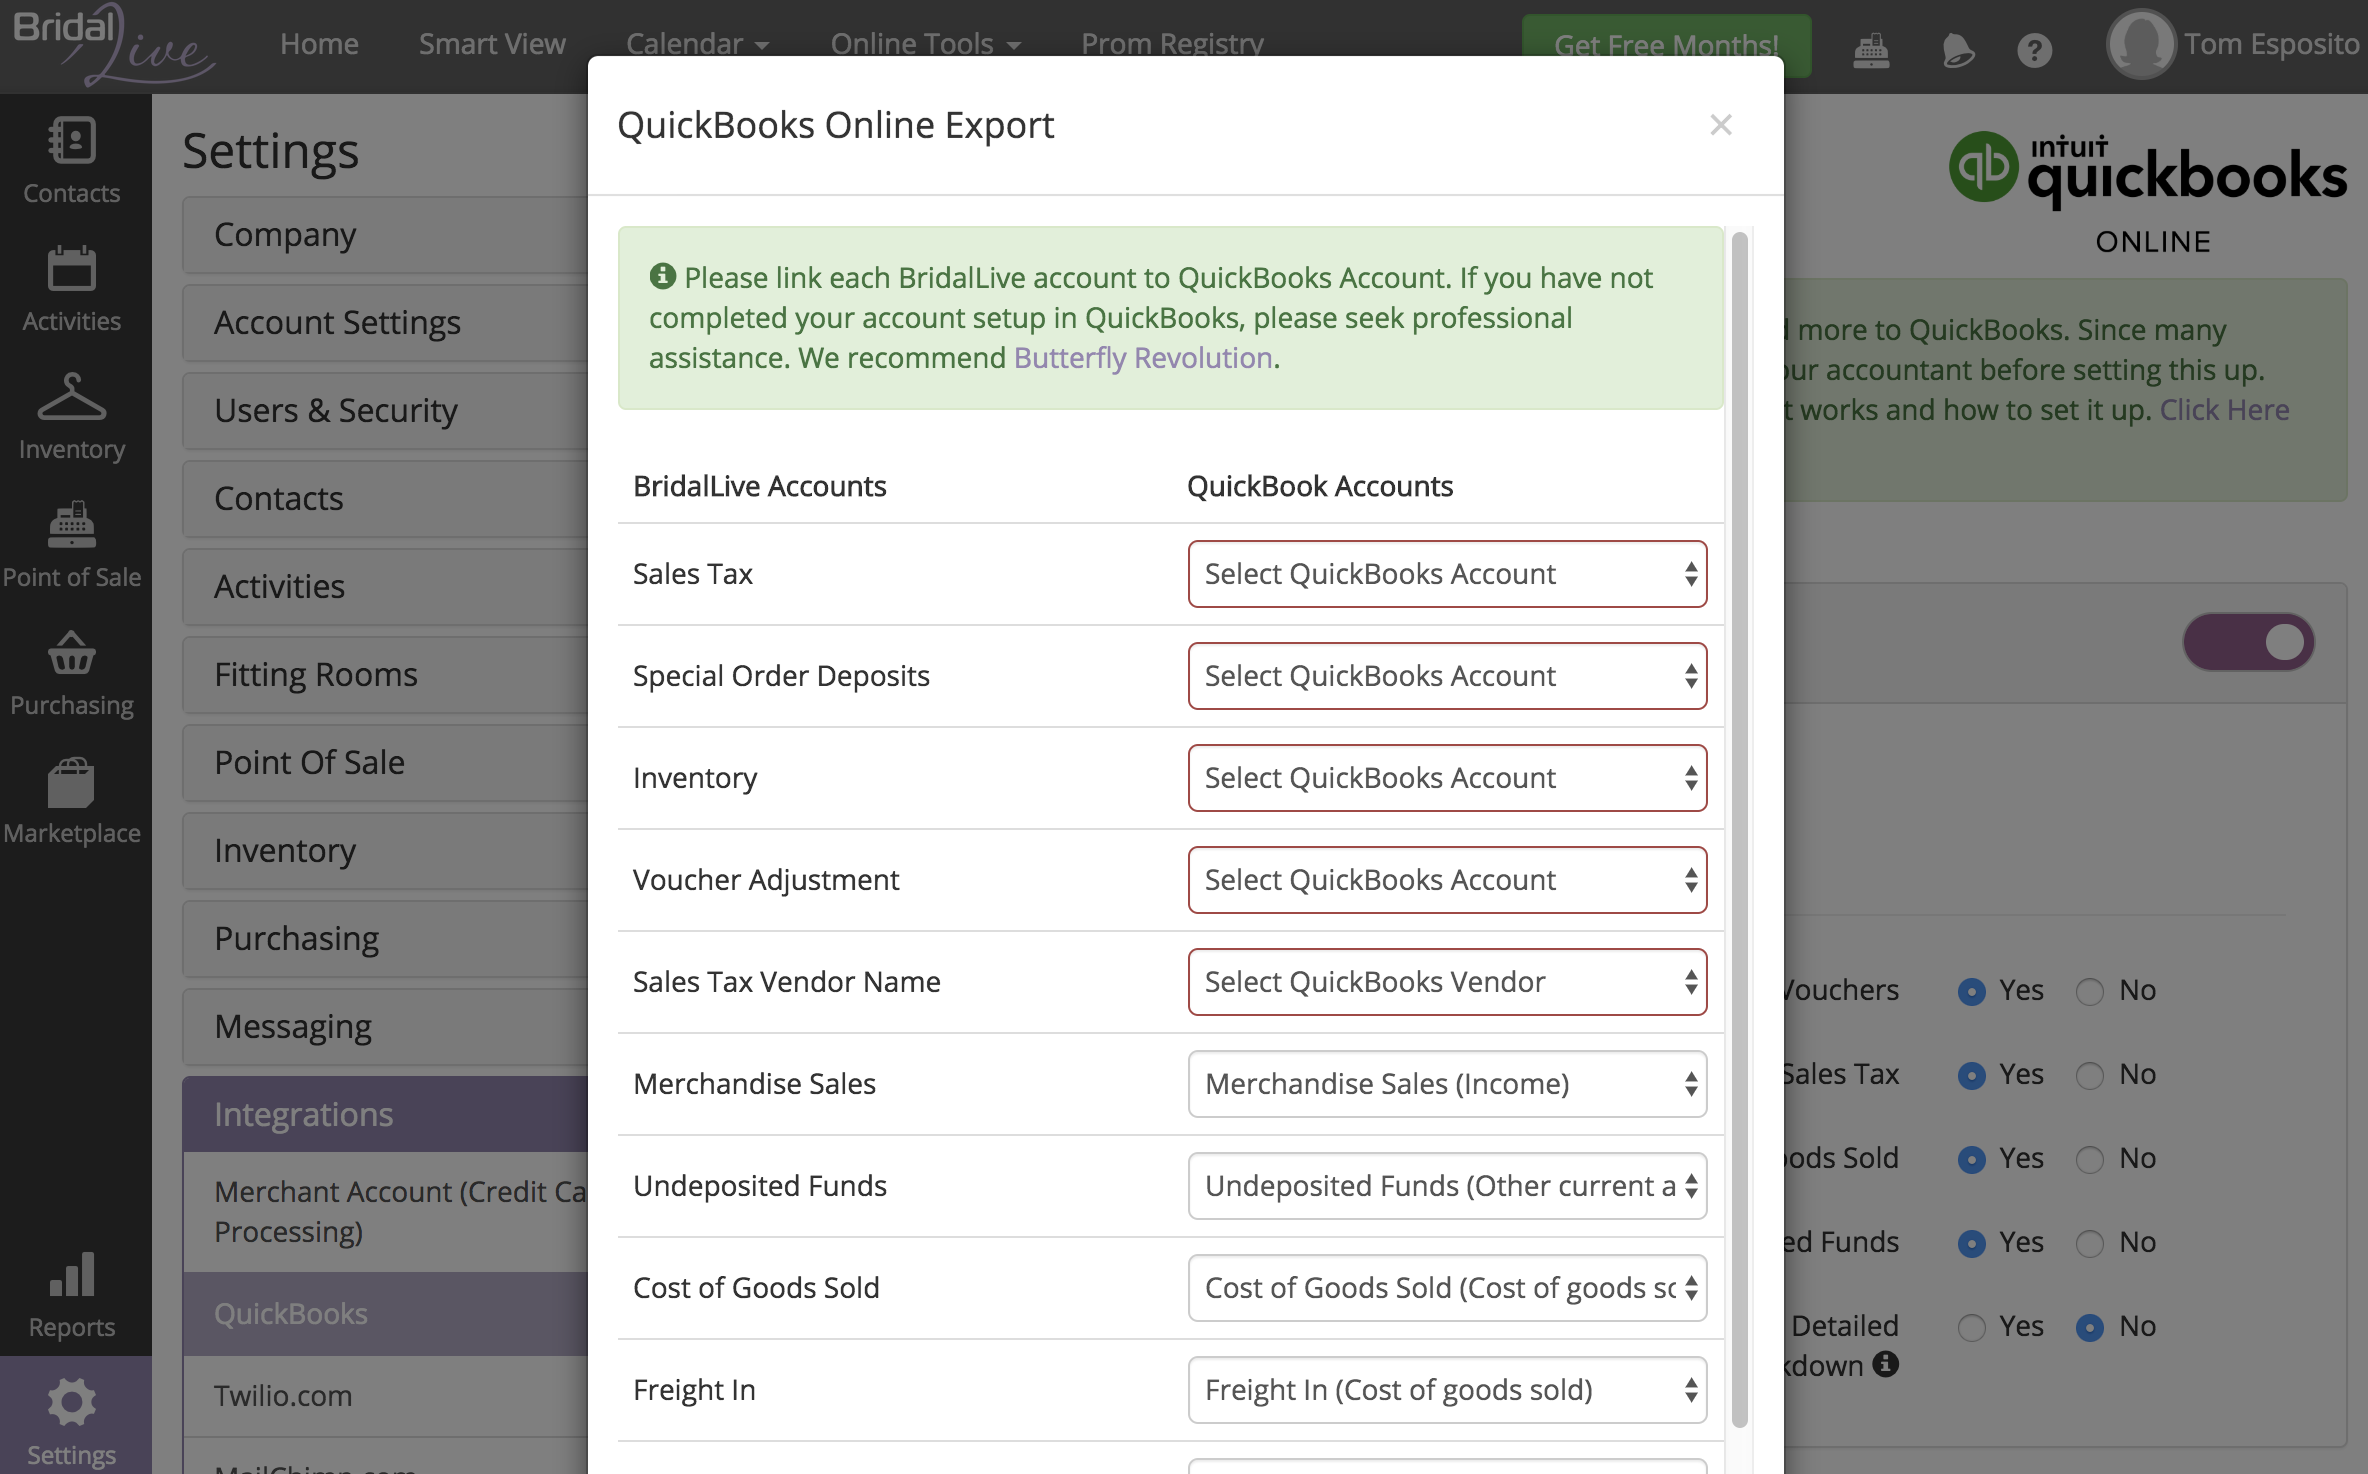Close the QuickBooks Online Export dialog
The height and width of the screenshot is (1474, 2368).
(x=1720, y=125)
